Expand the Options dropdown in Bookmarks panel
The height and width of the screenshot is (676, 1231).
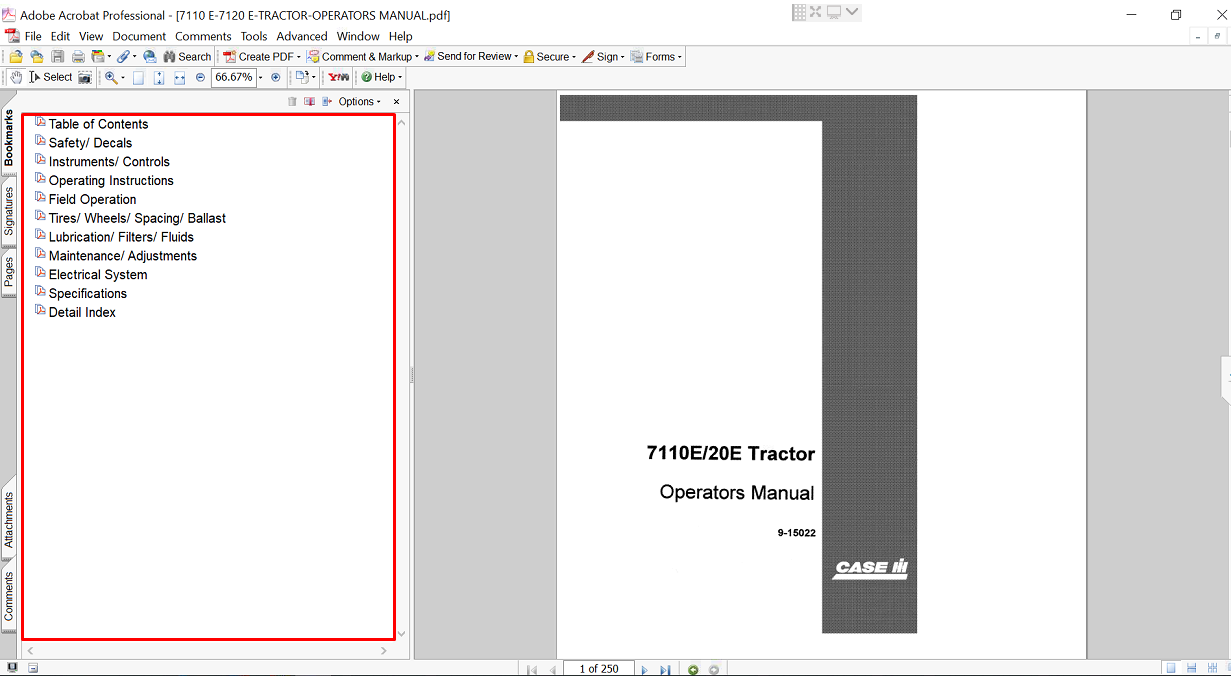(359, 102)
